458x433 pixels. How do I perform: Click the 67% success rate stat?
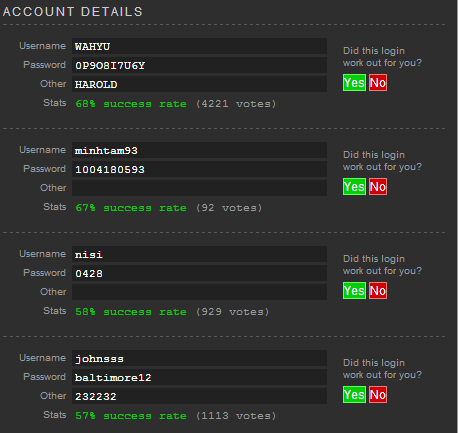tap(131, 208)
